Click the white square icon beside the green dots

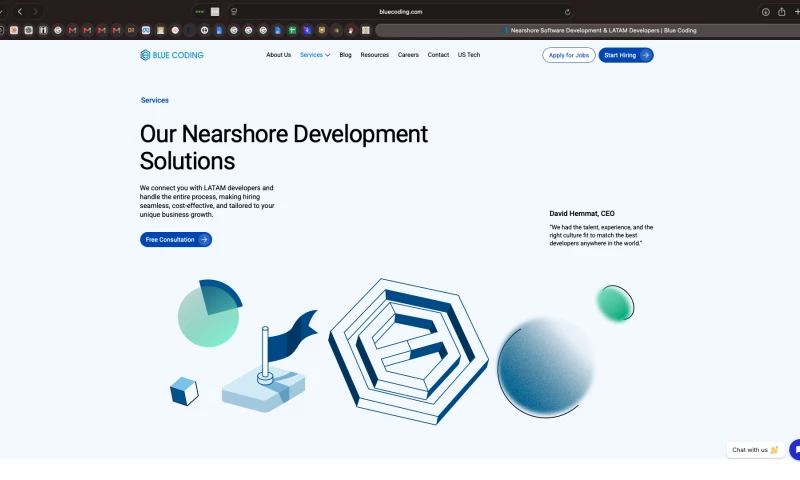pos(215,11)
